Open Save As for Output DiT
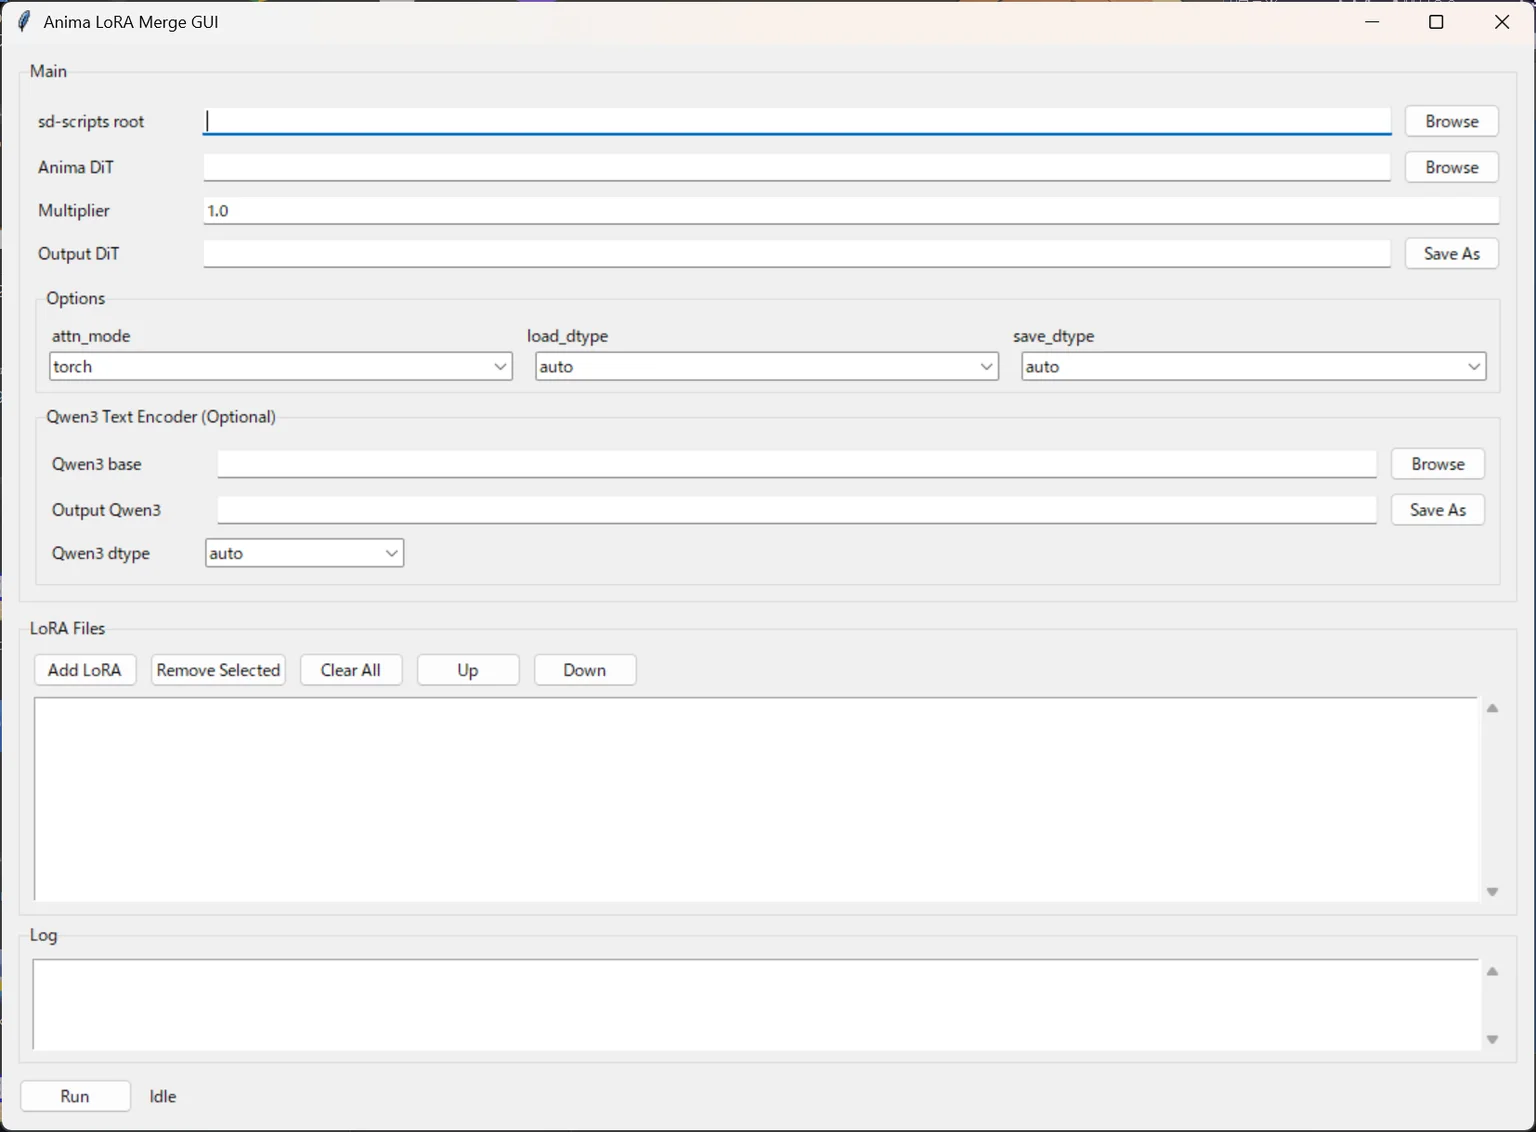Viewport: 1536px width, 1132px height. tap(1451, 254)
